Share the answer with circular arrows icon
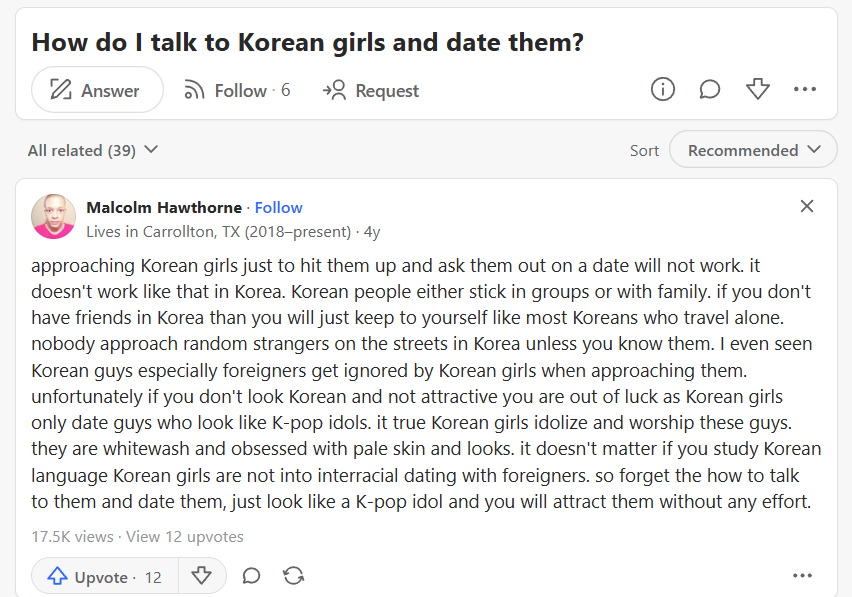This screenshot has height=597, width=852. click(294, 576)
